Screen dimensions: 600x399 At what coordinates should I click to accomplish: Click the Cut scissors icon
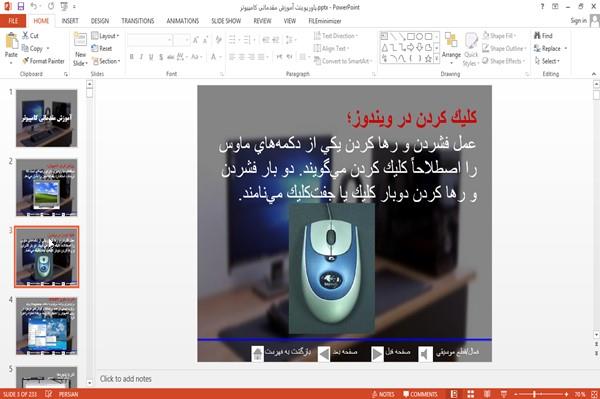pos(25,35)
